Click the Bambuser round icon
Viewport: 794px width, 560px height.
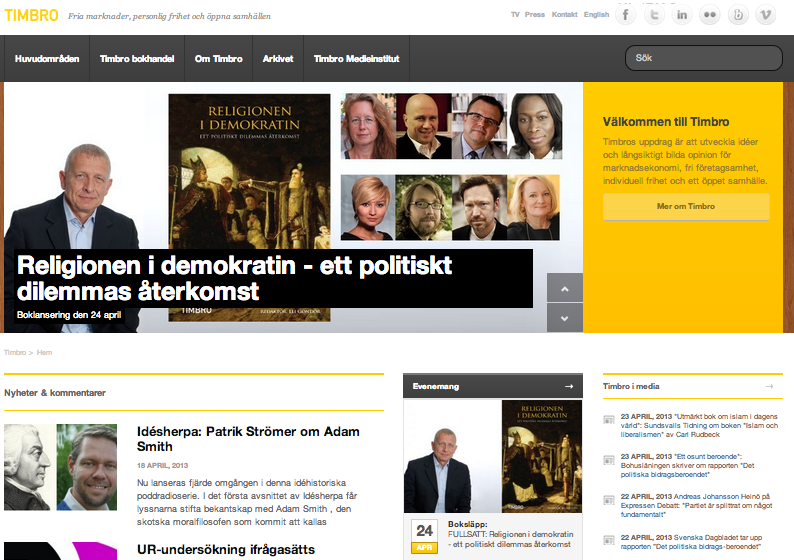(738, 15)
